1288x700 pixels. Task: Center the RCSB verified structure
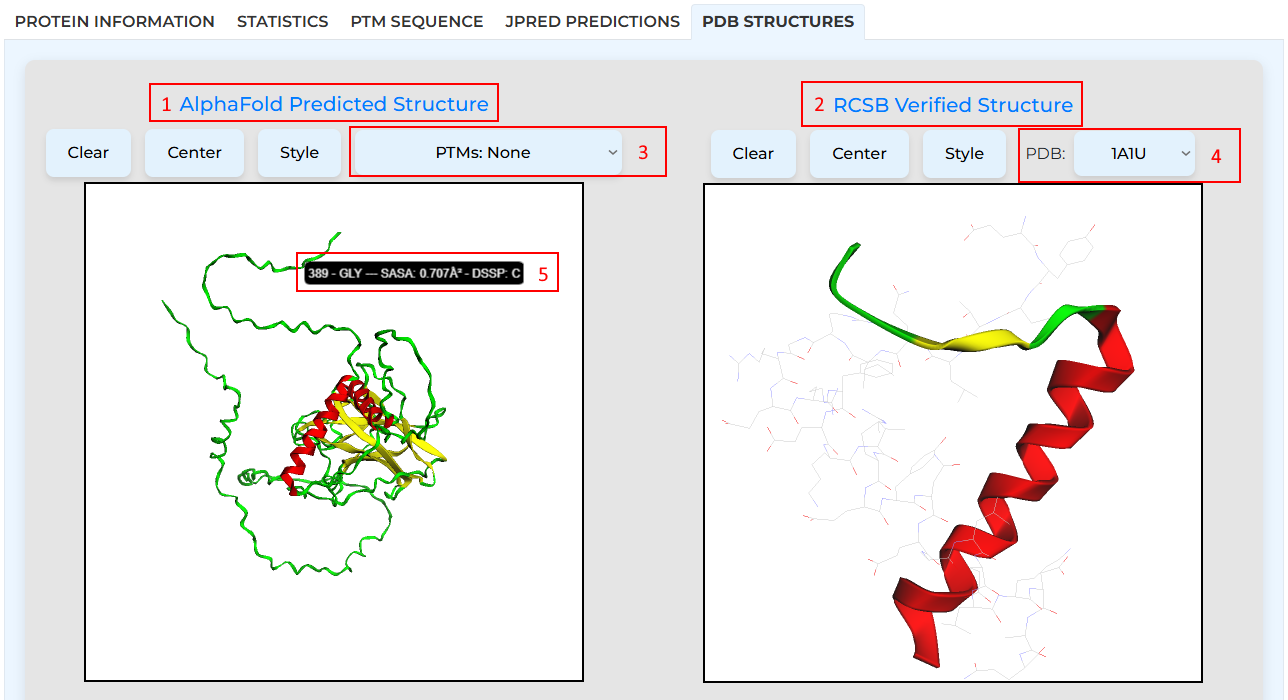(x=859, y=154)
